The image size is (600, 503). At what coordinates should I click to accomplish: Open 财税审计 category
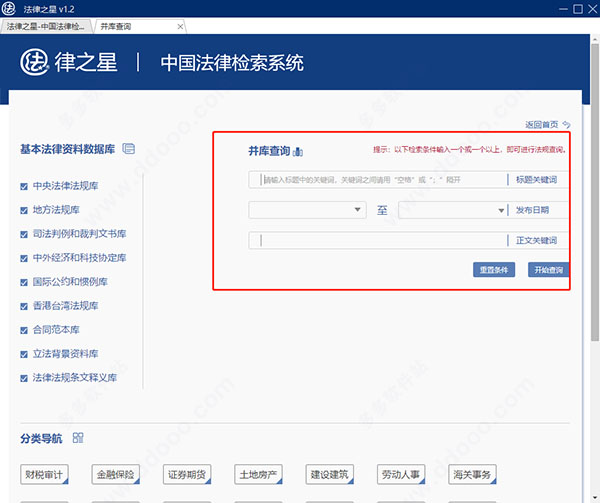click(x=44, y=474)
